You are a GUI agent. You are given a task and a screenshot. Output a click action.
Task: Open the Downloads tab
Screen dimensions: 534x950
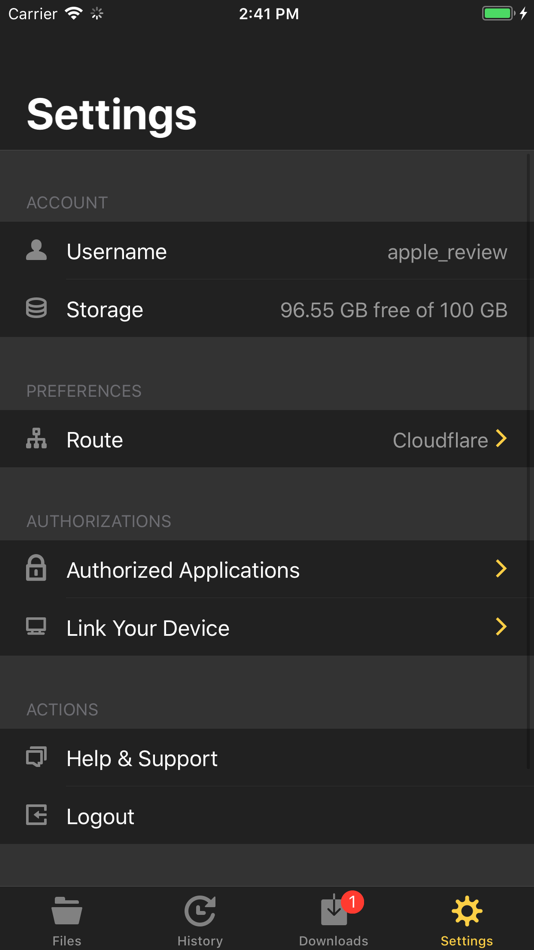click(333, 920)
